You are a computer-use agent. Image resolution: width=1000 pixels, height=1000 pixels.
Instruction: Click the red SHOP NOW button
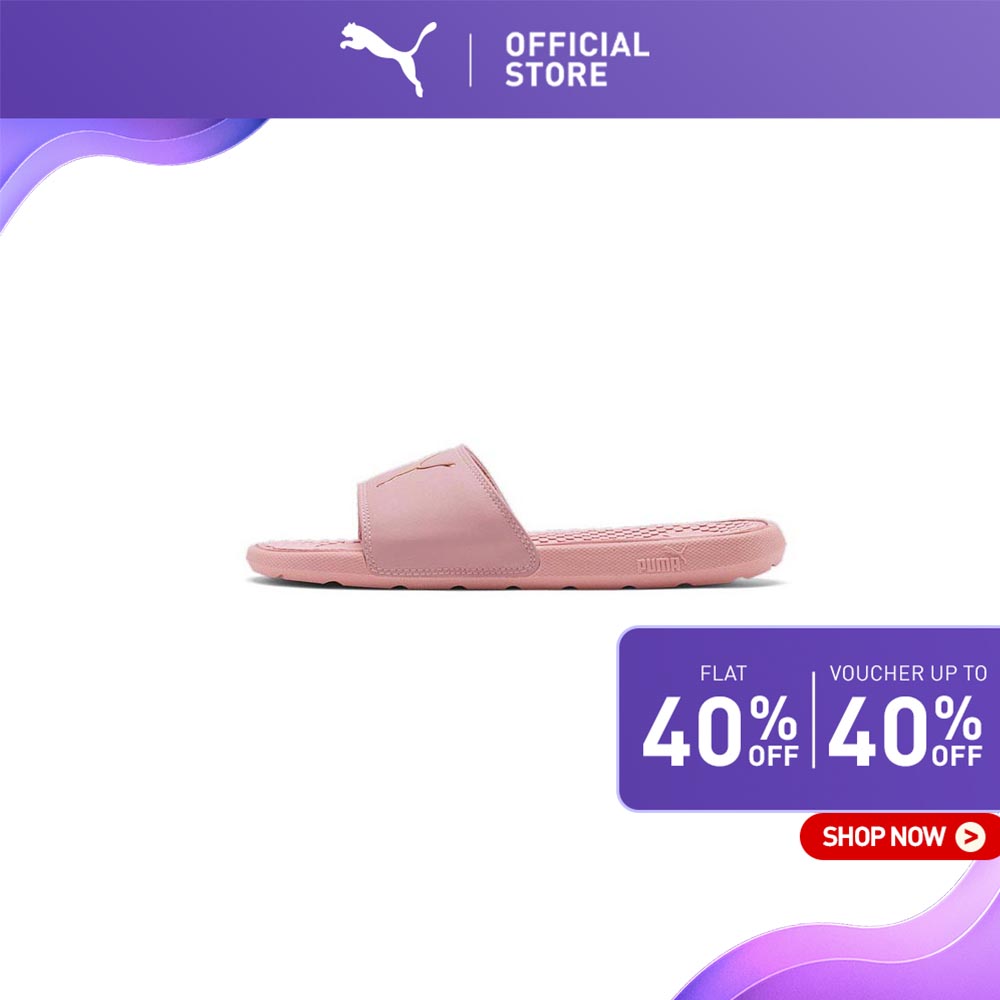pos(899,836)
